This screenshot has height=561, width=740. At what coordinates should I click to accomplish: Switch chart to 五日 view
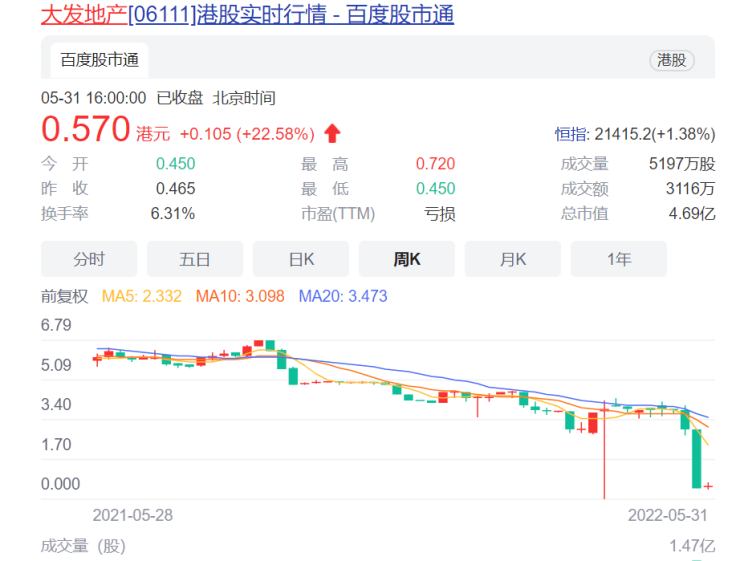click(x=194, y=259)
